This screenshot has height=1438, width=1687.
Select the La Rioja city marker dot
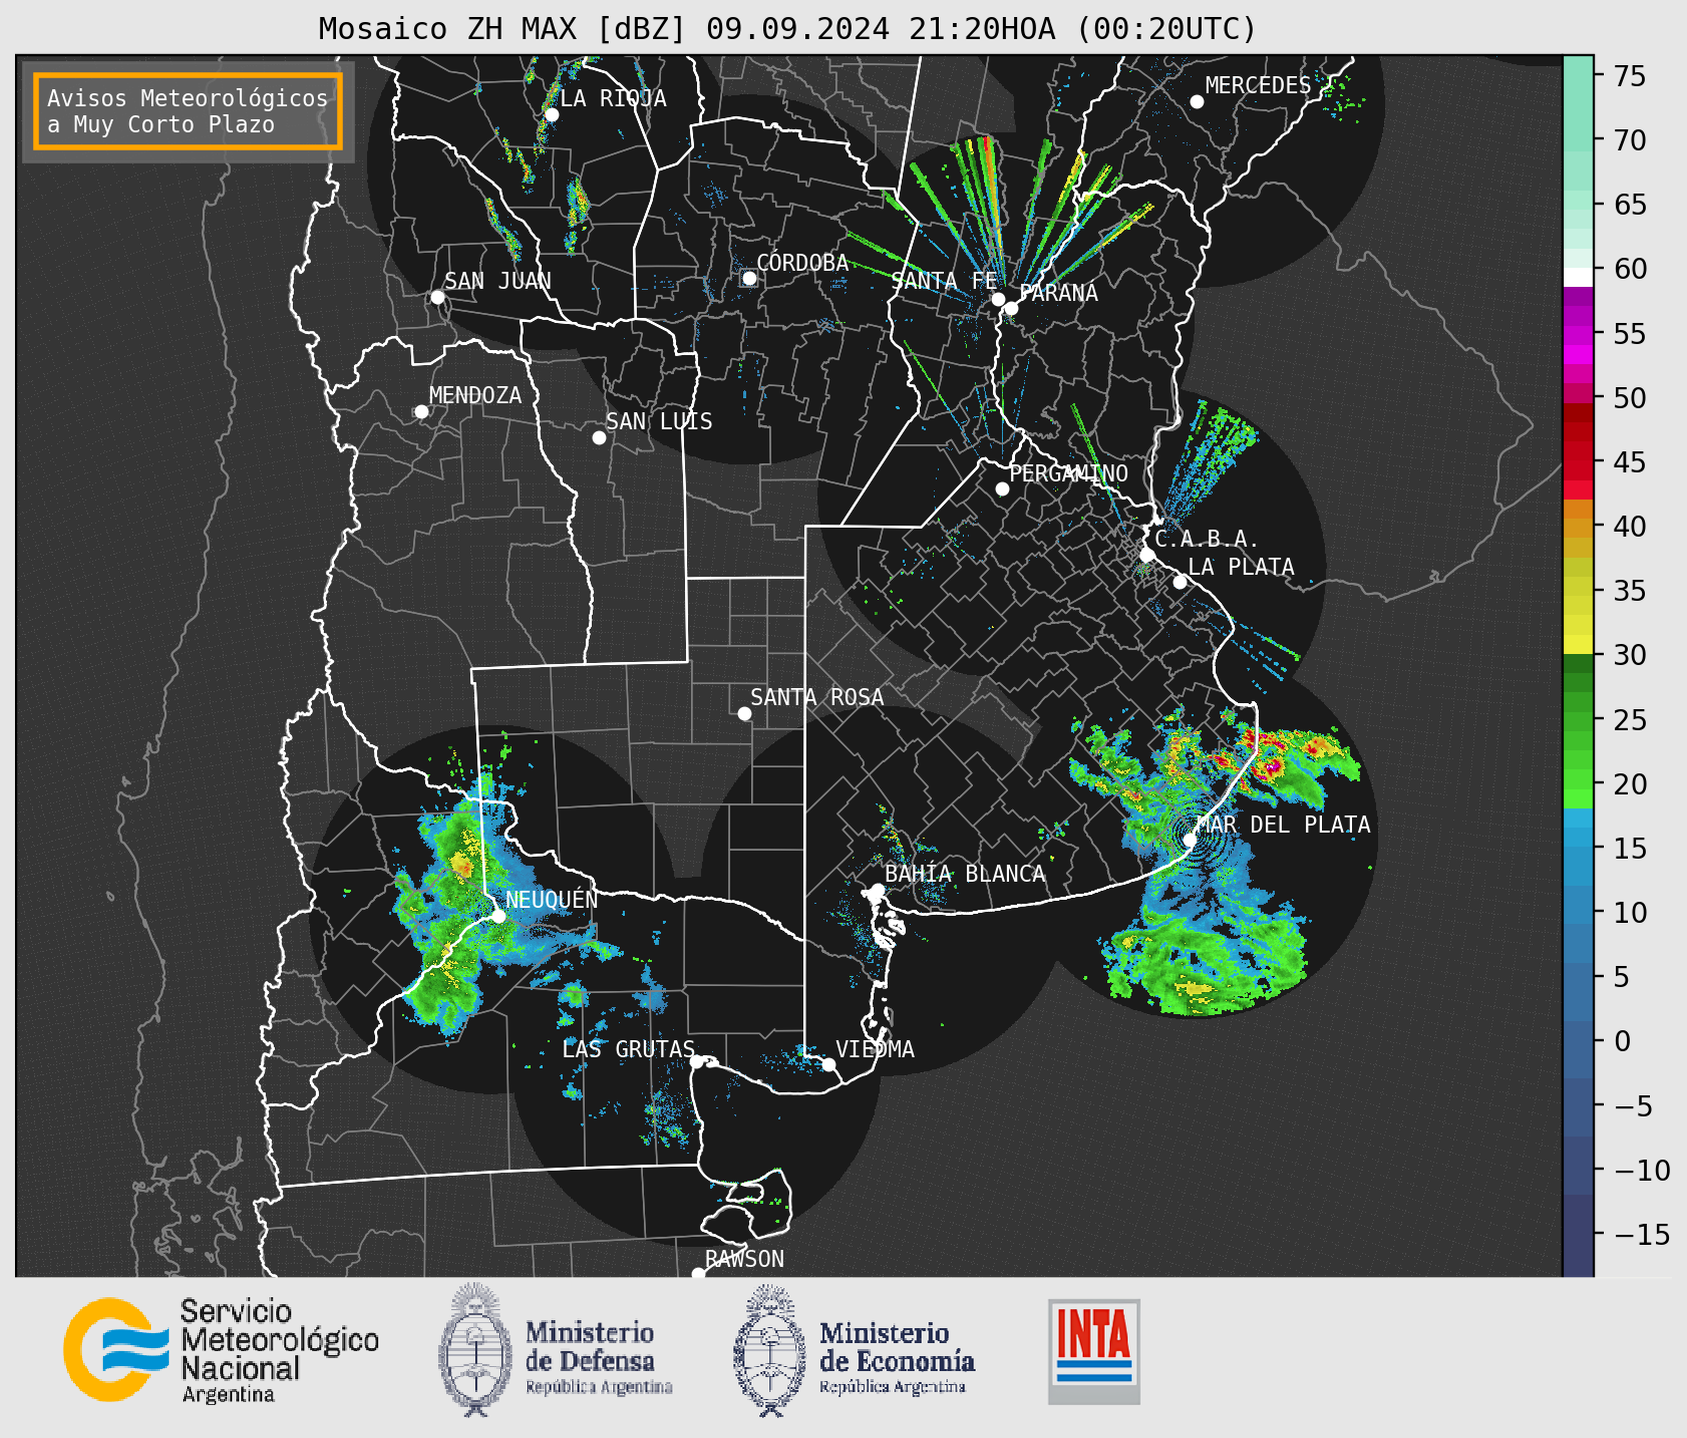[552, 115]
